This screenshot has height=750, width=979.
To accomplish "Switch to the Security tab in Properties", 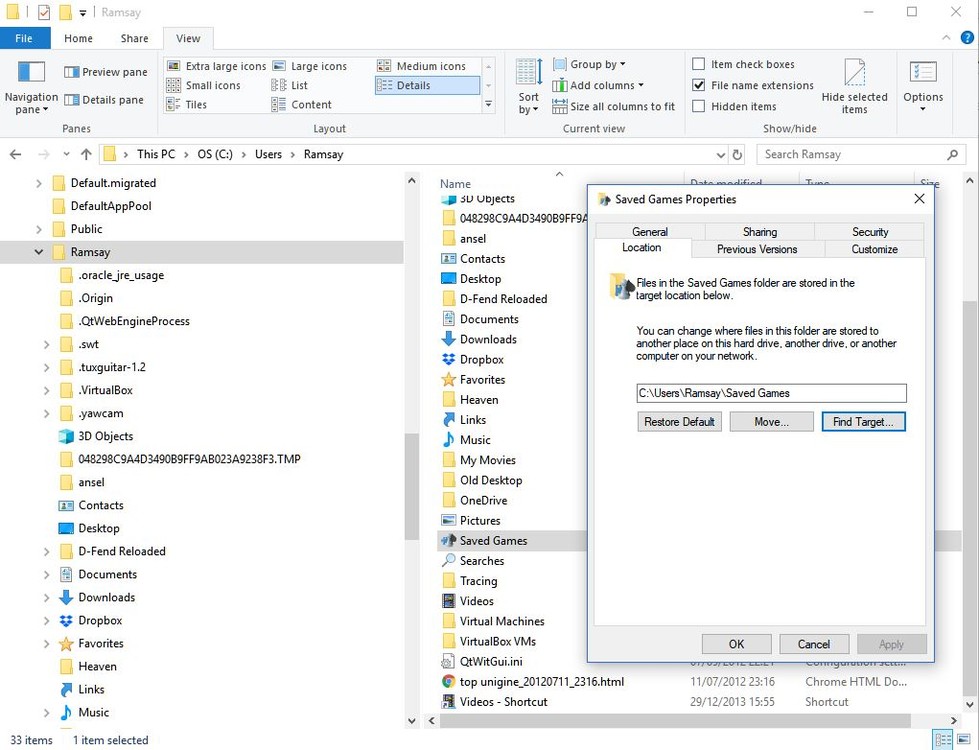I will 869,231.
